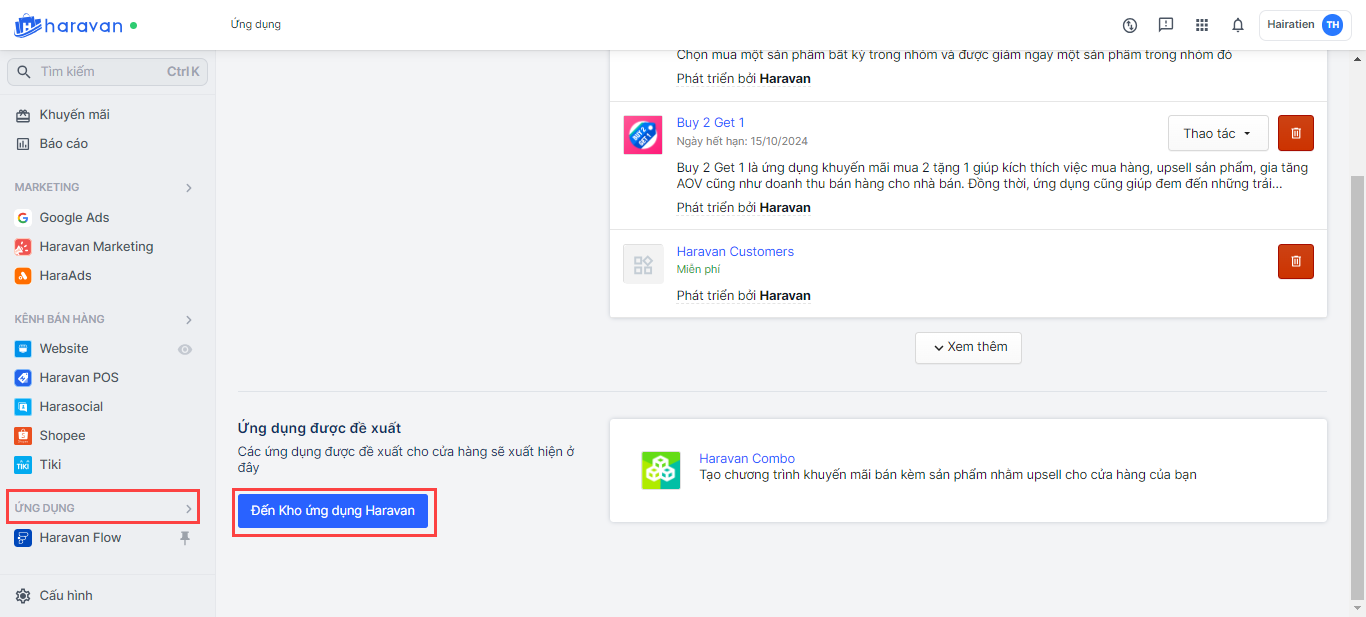The width and height of the screenshot is (1366, 617).
Task: Click the Haravan Customers app icon
Action: (643, 264)
